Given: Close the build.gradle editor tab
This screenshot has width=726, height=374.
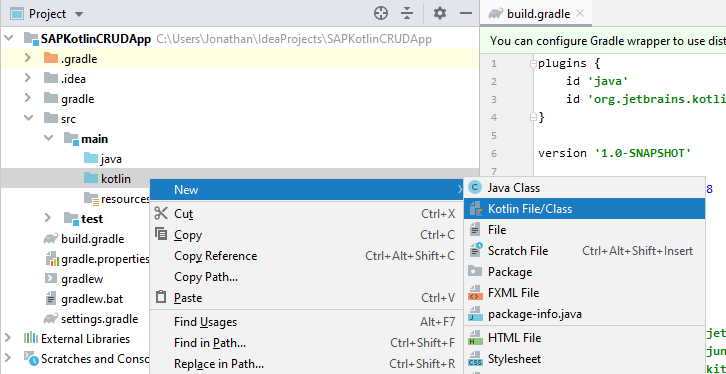Looking at the screenshot, I should (580, 13).
